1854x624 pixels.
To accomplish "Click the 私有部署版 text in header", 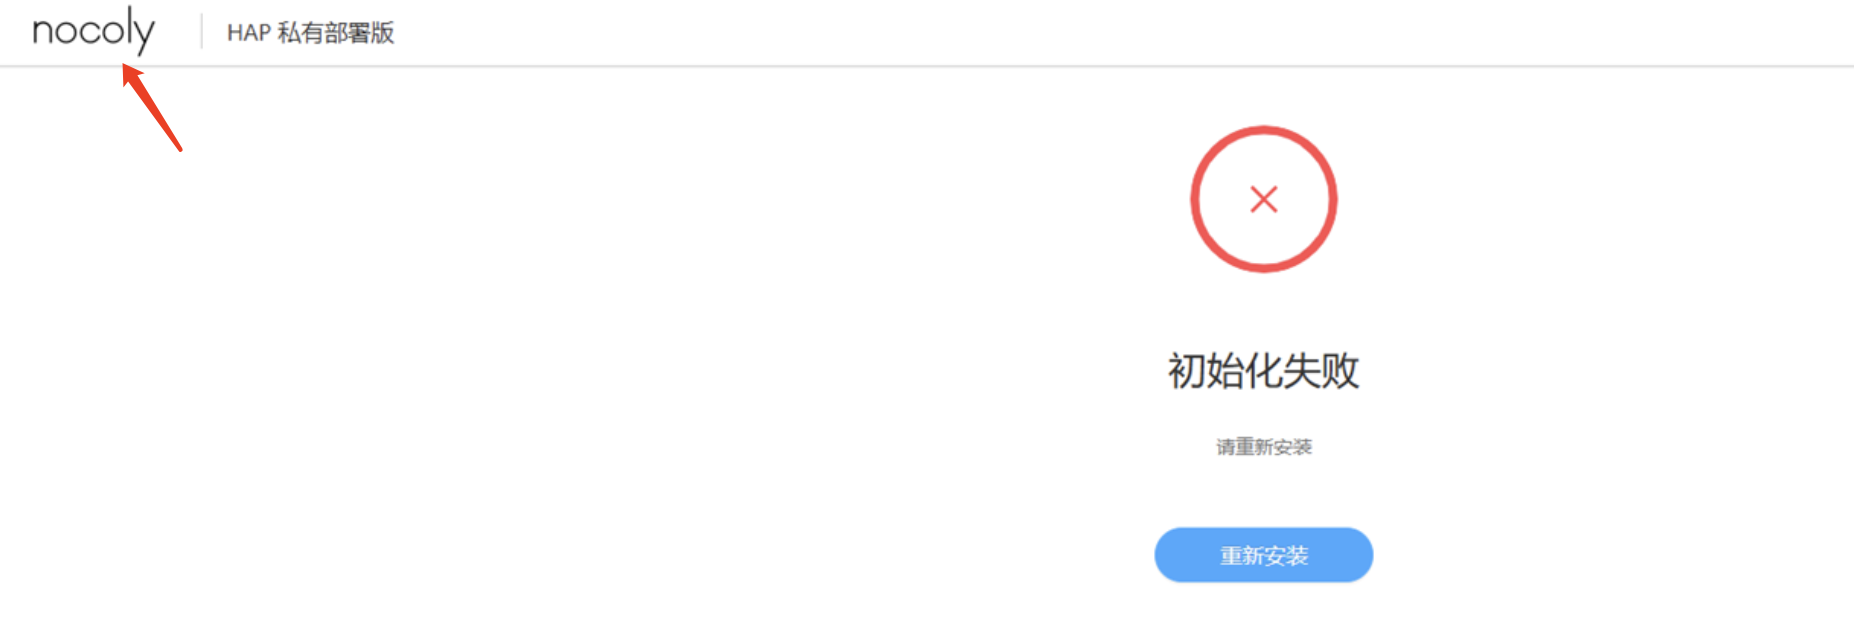I will 336,33.
